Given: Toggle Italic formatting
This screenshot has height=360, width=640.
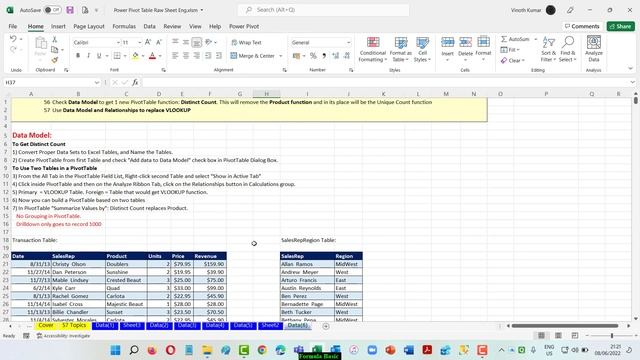Looking at the screenshot, I should click(88, 56).
